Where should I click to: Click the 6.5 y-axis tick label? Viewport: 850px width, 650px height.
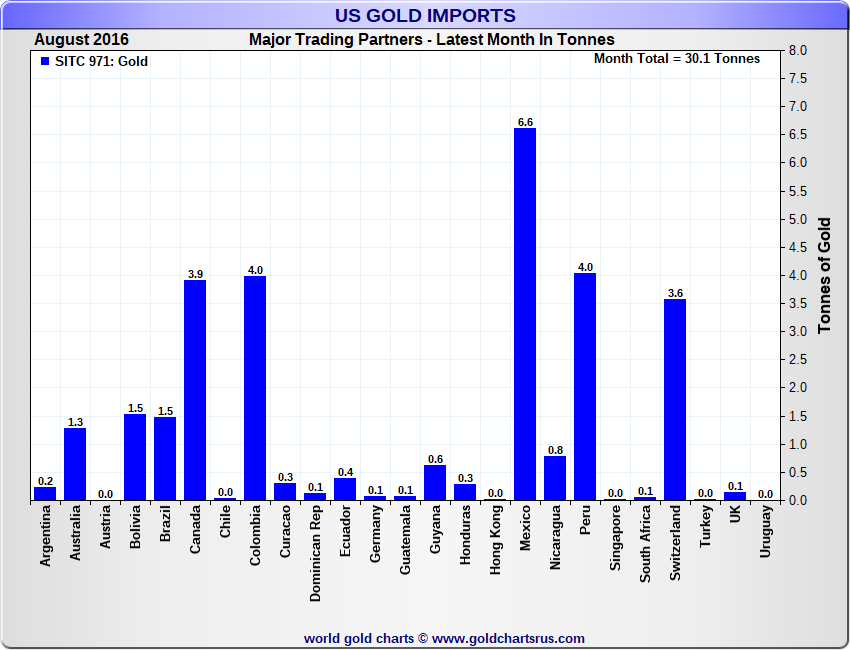click(797, 134)
